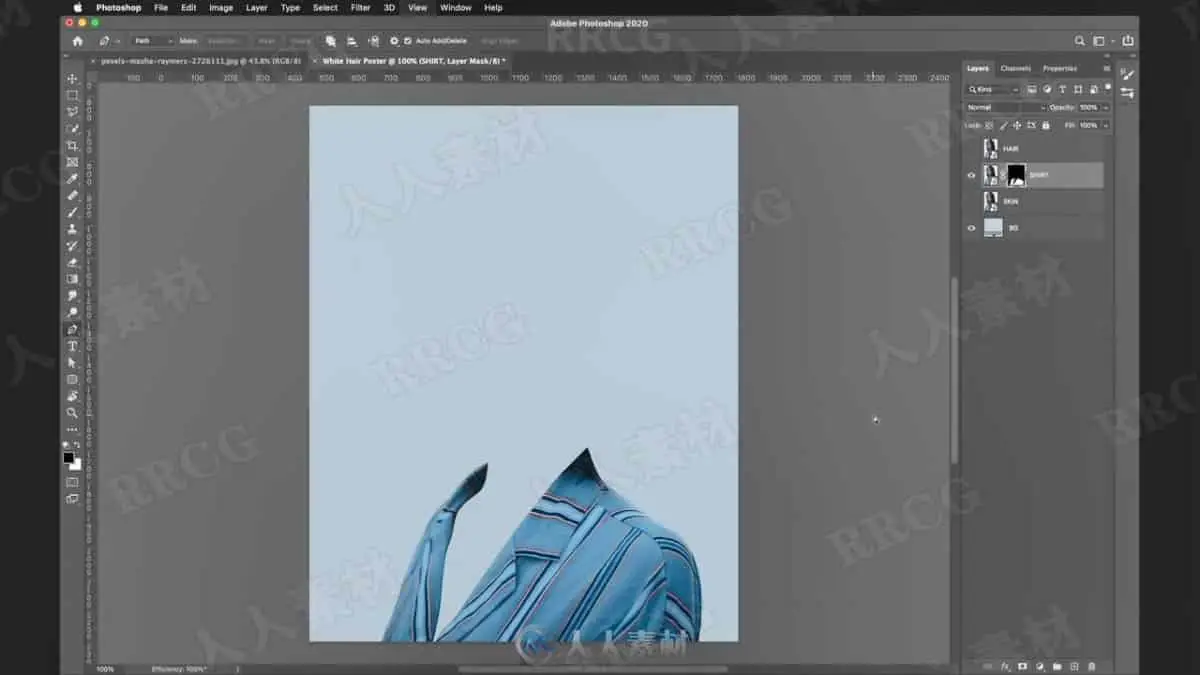Select the Eraser tool
1200x675 pixels.
72,262
